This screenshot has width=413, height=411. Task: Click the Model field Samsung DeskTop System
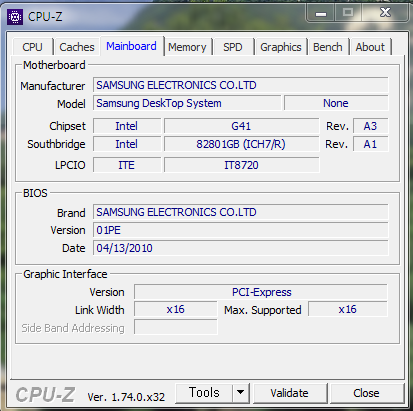pyautogui.click(x=187, y=103)
